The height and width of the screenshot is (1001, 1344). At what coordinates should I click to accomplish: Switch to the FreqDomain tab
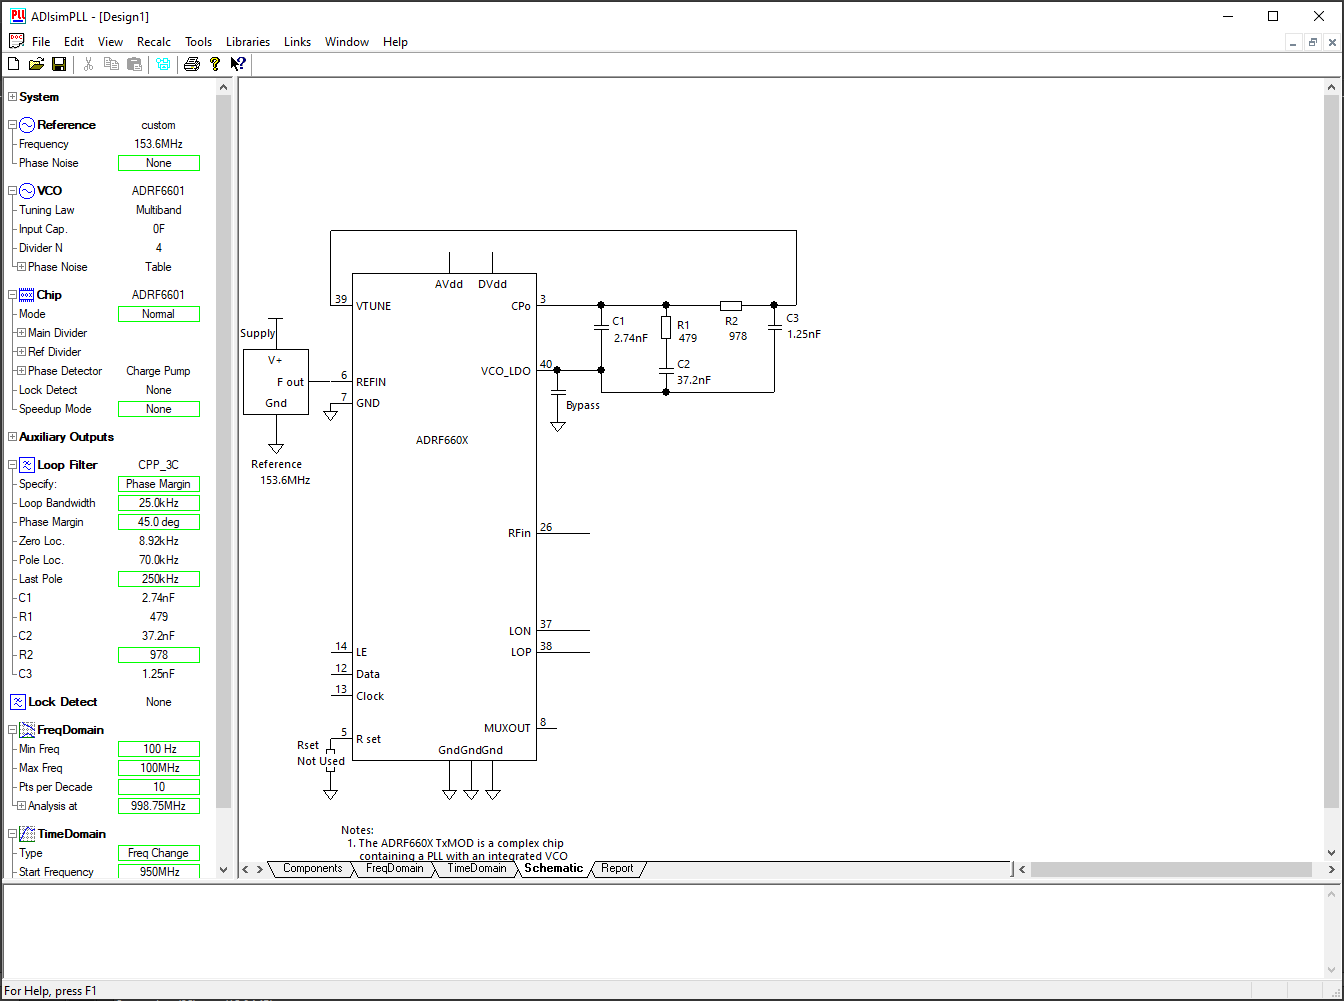(394, 868)
